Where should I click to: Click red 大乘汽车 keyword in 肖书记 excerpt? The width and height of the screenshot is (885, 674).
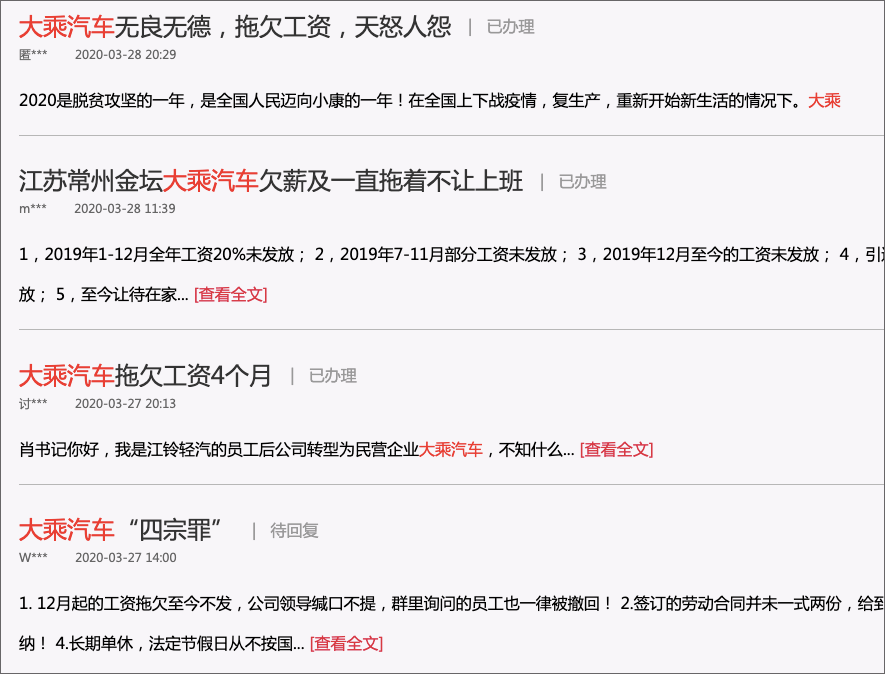[x=451, y=449]
